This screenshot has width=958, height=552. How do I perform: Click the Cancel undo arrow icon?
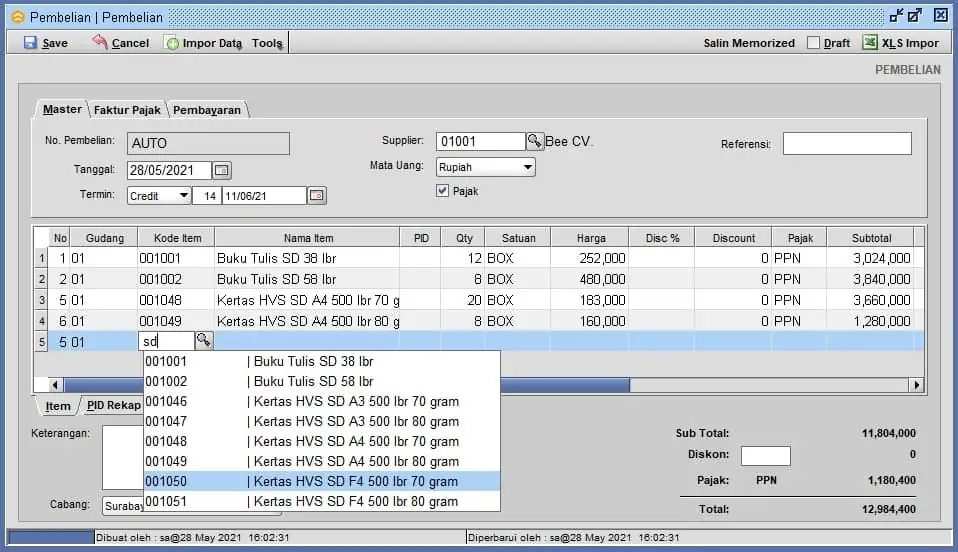(100, 43)
